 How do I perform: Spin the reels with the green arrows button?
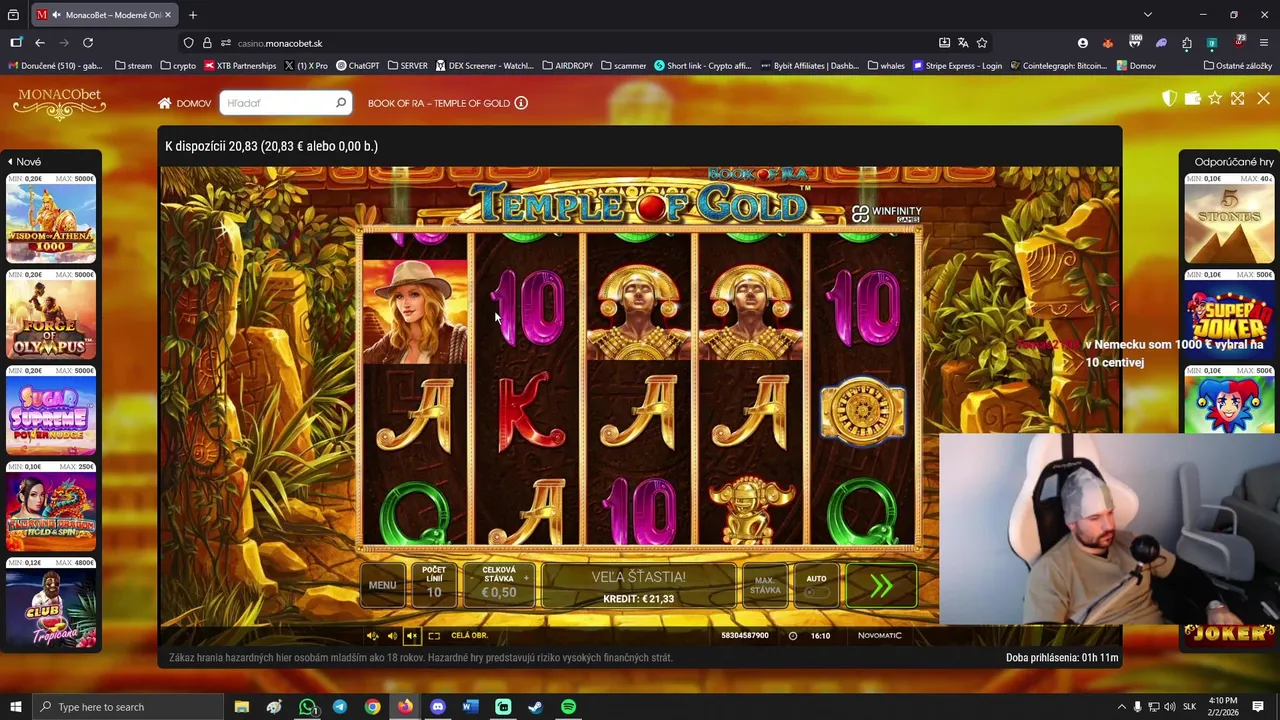[x=881, y=586]
